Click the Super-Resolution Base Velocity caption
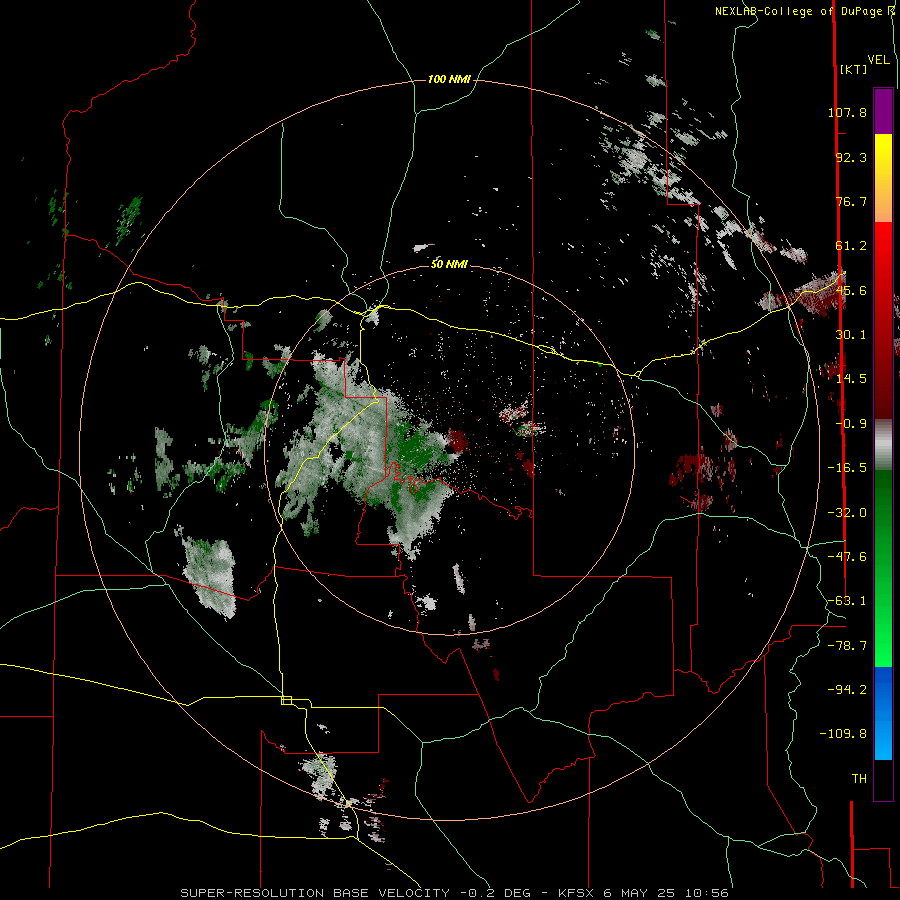This screenshot has height=900, width=900. pyautogui.click(x=455, y=893)
